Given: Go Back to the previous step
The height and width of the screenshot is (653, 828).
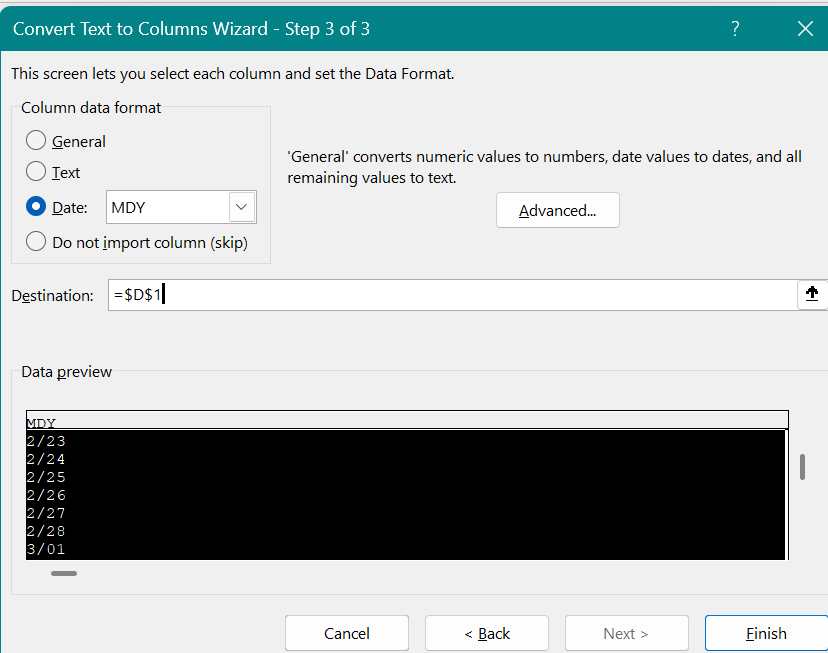Looking at the screenshot, I should point(487,633).
